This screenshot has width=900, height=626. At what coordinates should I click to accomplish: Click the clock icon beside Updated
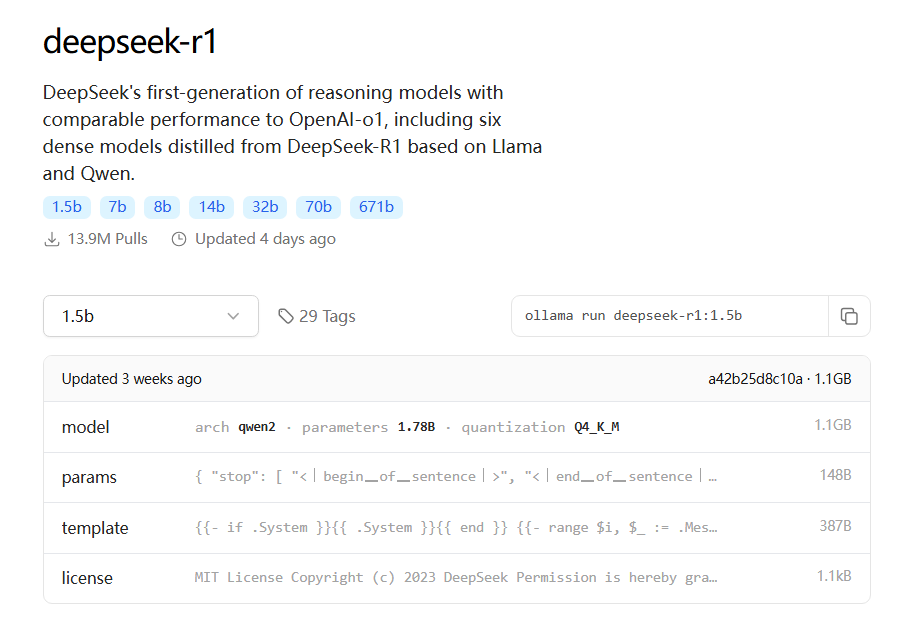coord(179,239)
